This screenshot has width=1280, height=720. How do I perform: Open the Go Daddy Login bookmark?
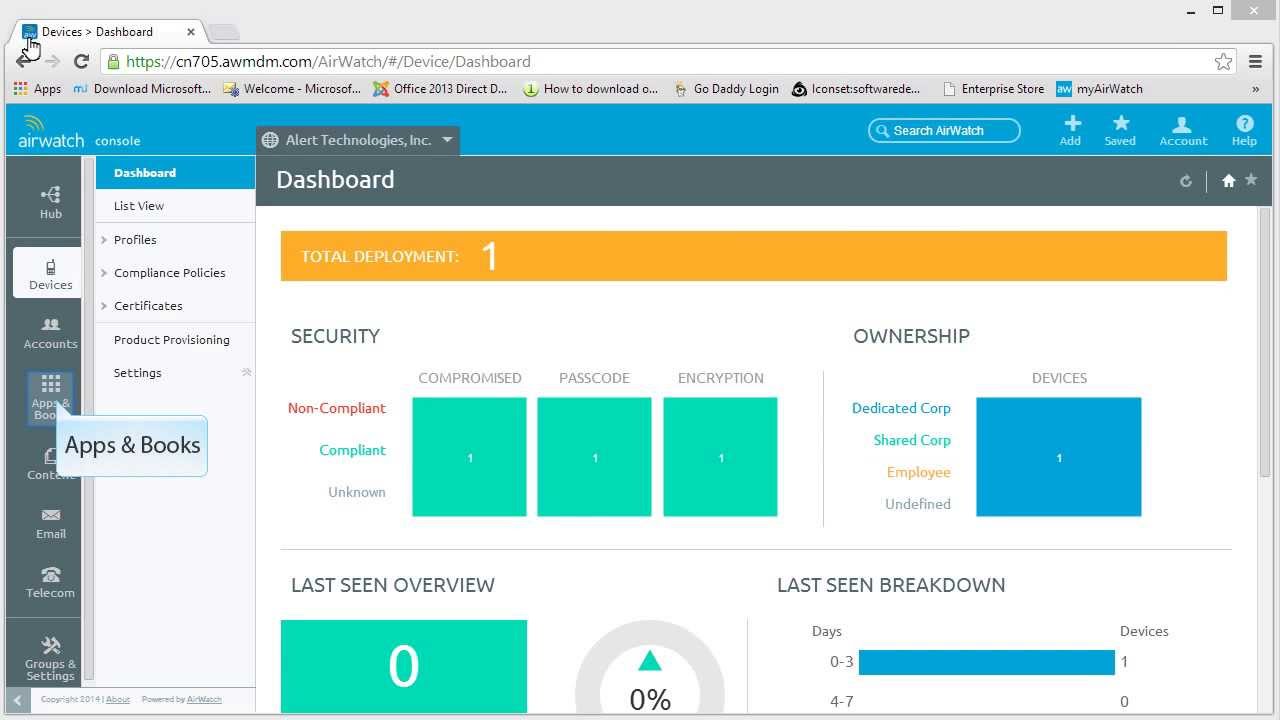(x=726, y=89)
